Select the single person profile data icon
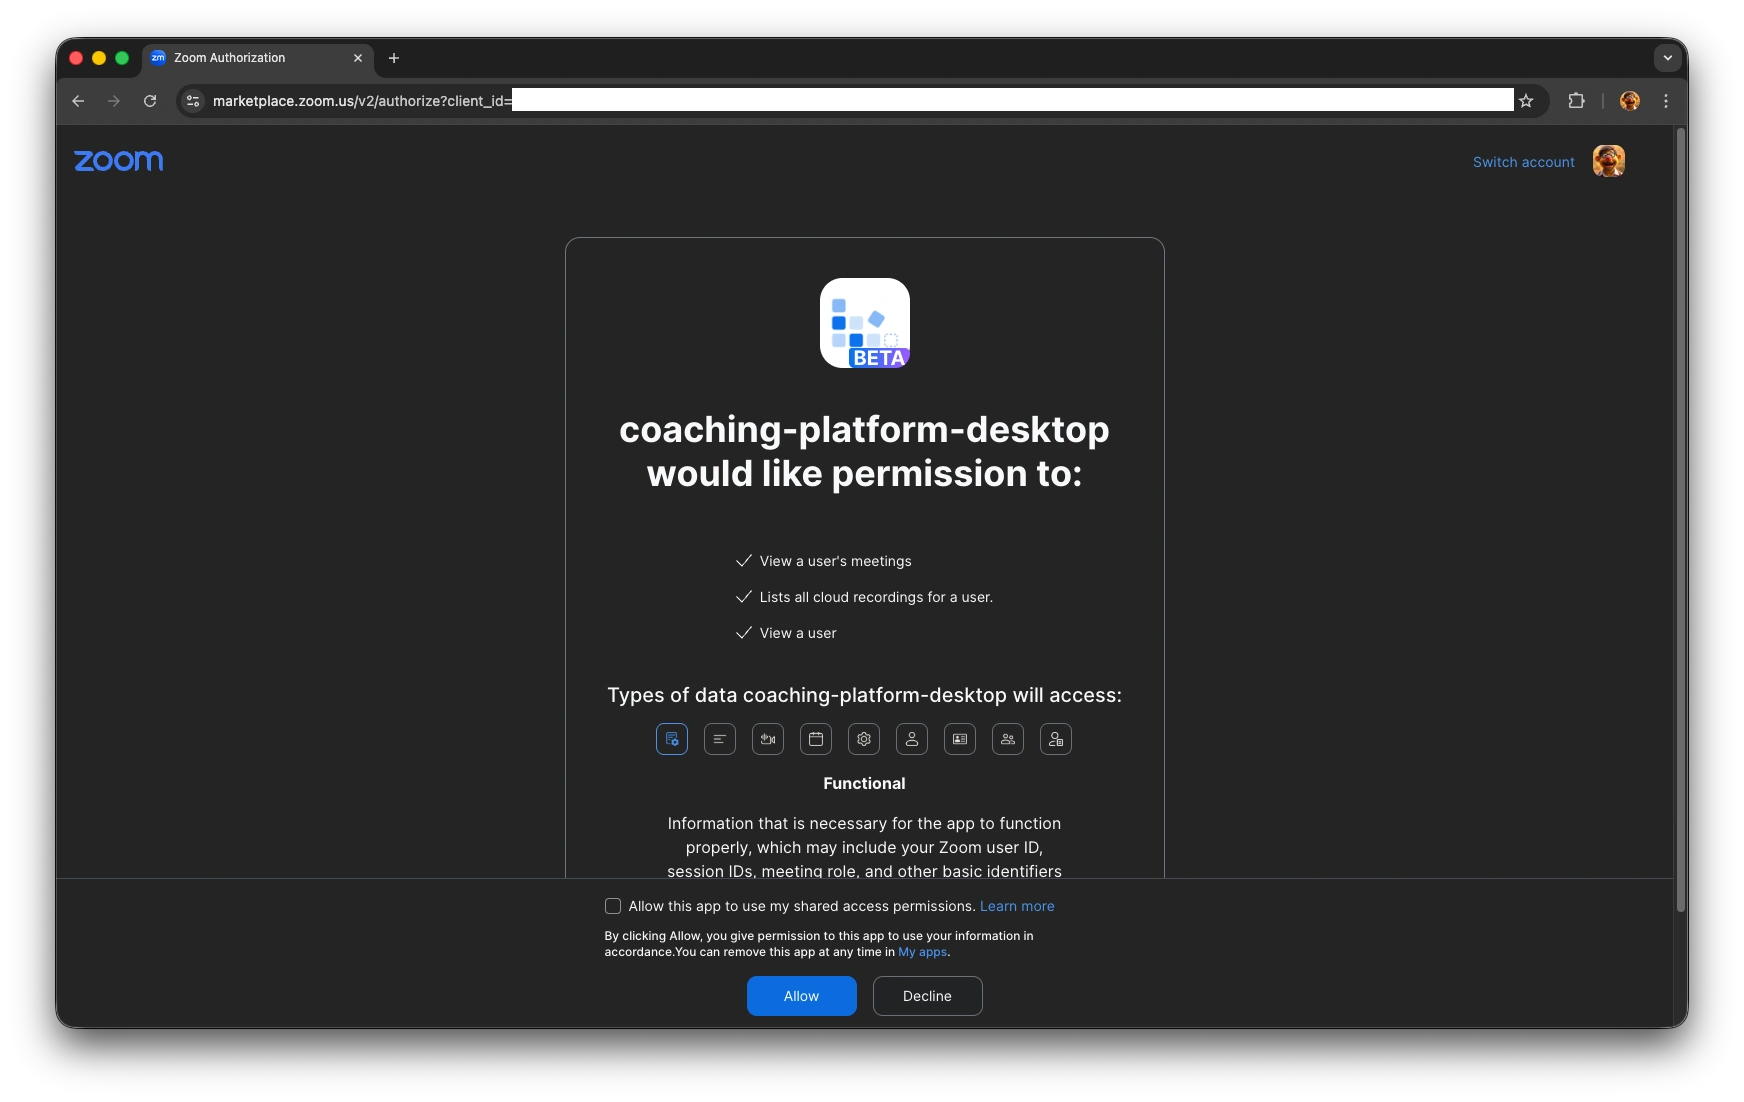This screenshot has height=1102, width=1744. point(912,739)
